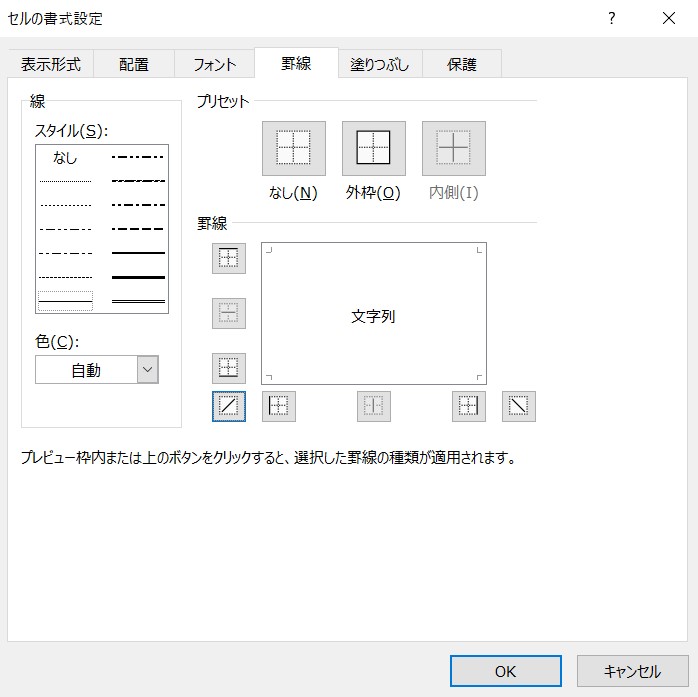Select the thin solid line style

pyautogui.click(x=65, y=301)
